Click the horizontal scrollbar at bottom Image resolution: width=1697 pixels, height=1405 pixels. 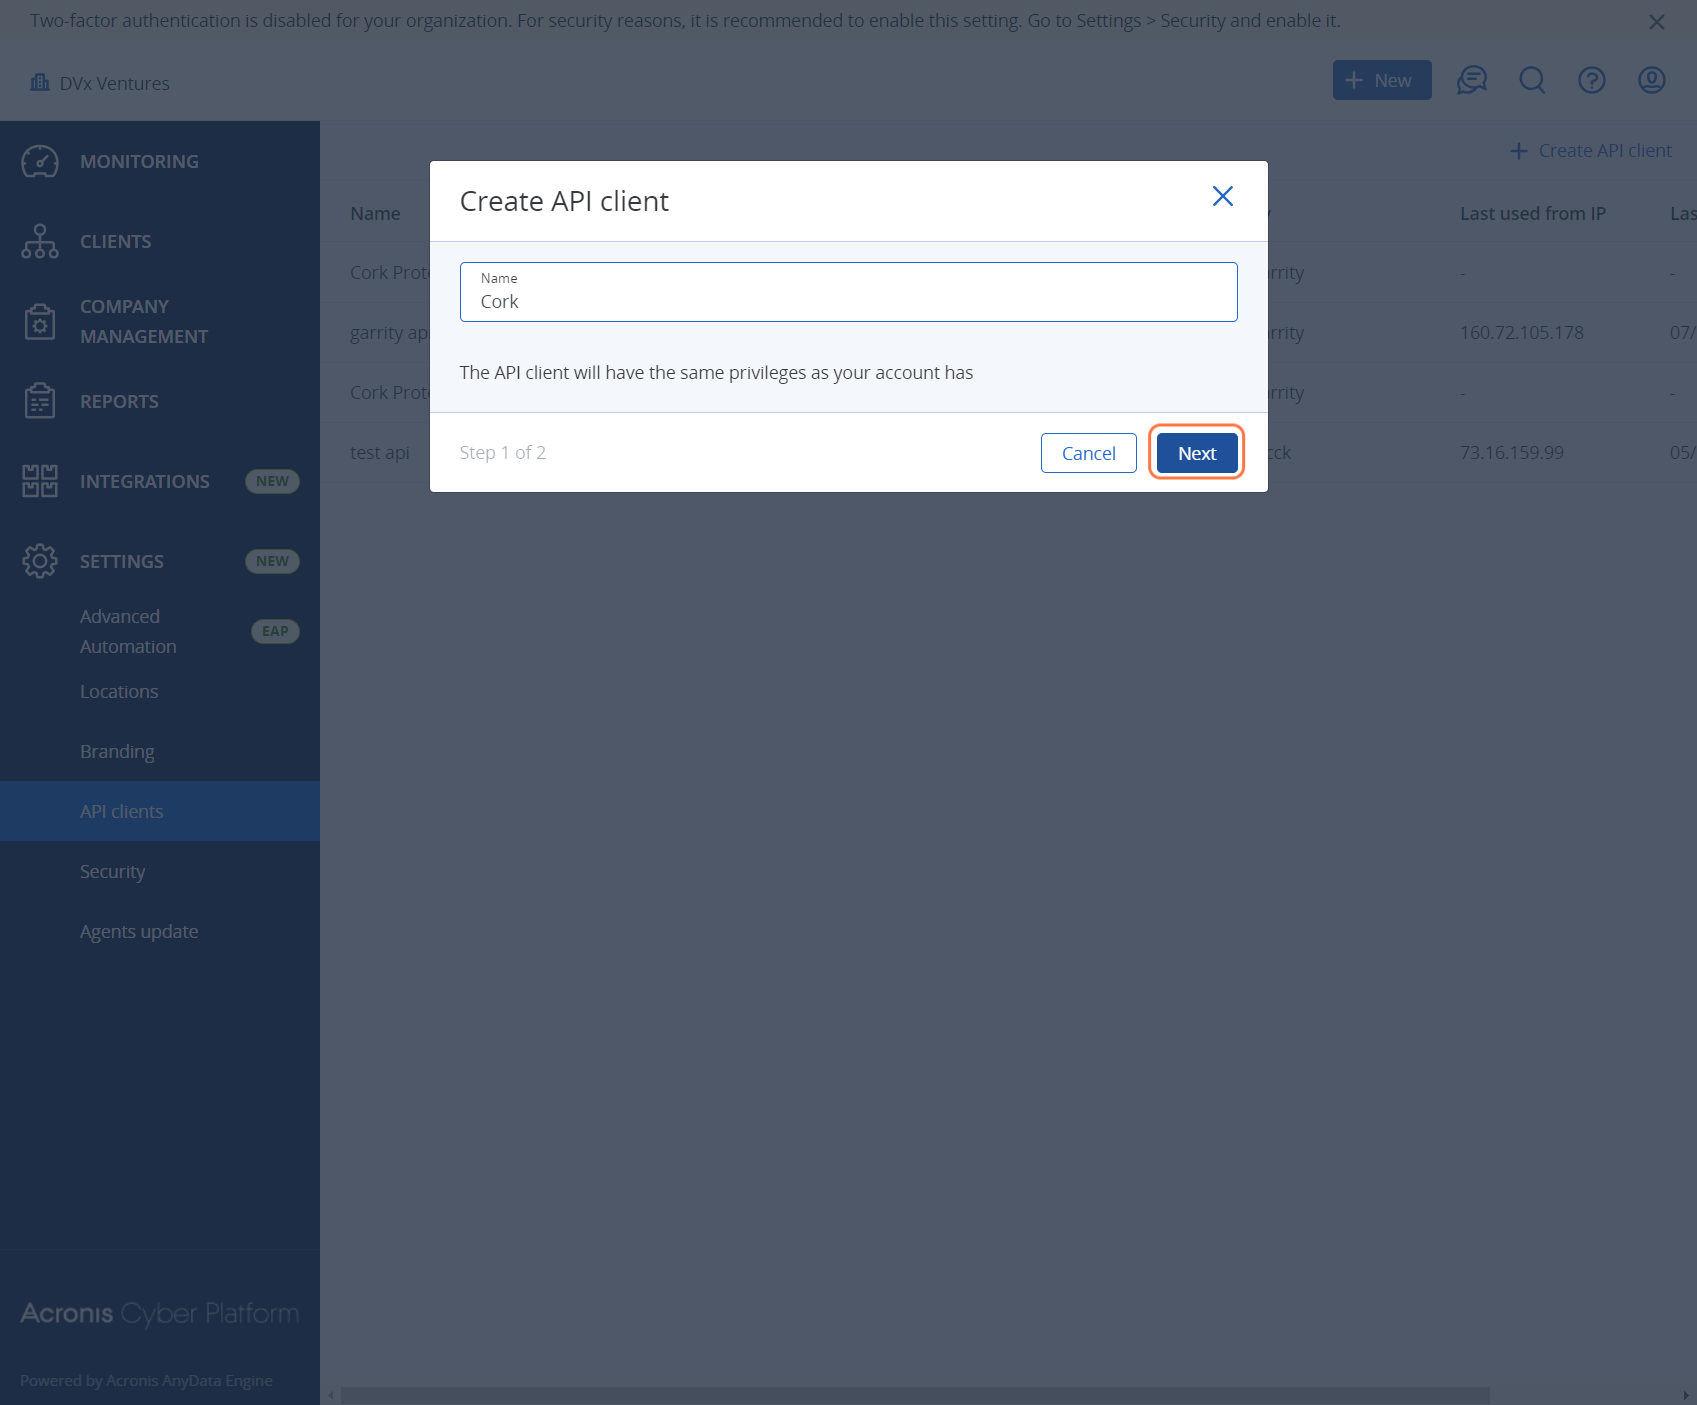pos(915,1395)
